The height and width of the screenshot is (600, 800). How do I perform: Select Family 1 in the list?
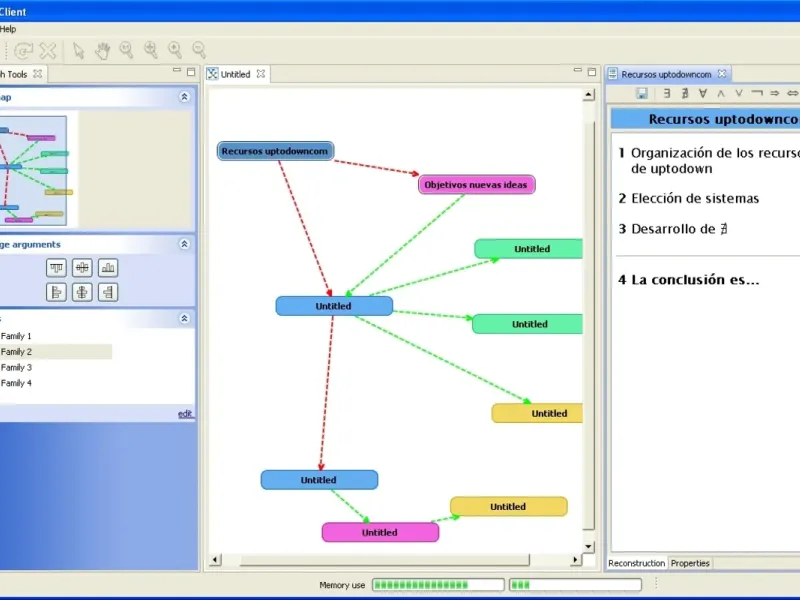point(16,336)
